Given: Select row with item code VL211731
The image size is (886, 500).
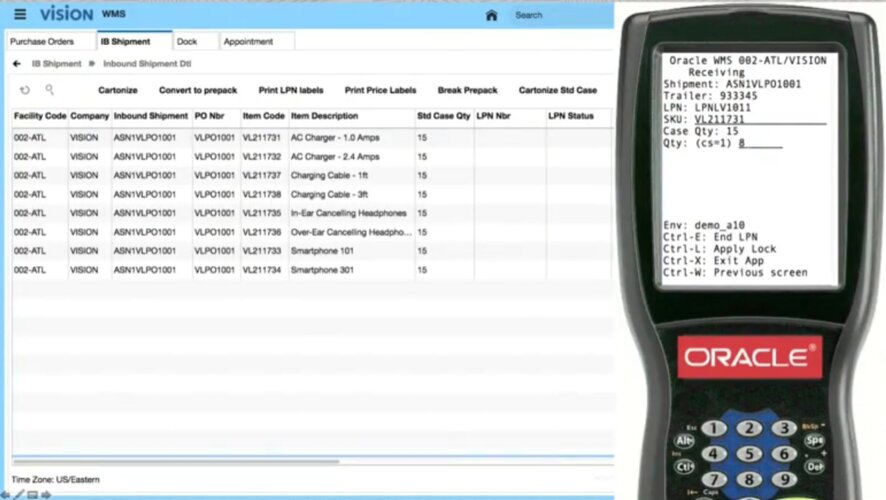Looking at the screenshot, I should [x=312, y=138].
